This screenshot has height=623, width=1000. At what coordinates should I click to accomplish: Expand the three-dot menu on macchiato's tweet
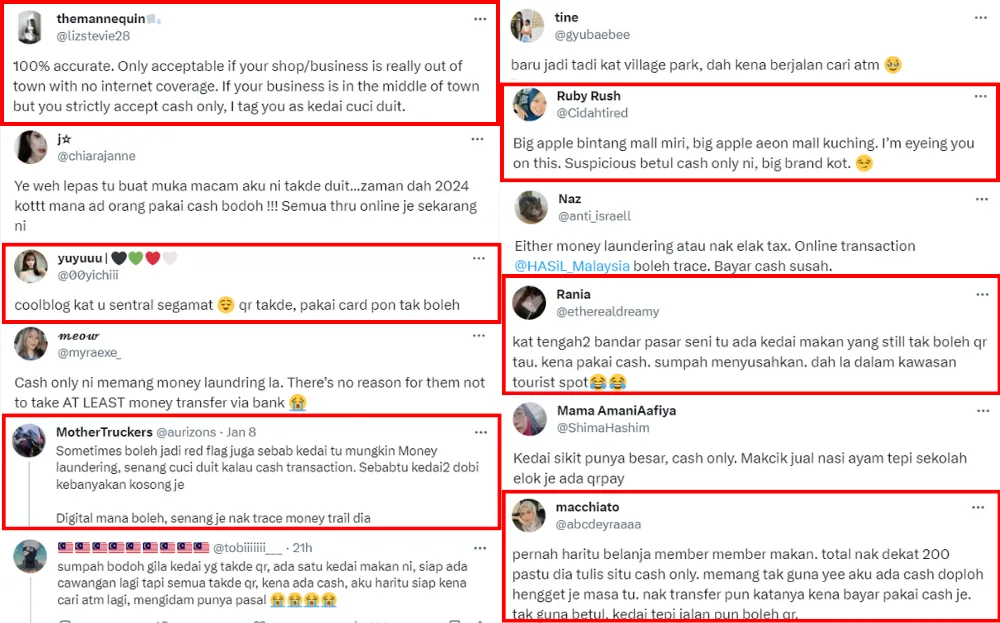coord(978,508)
